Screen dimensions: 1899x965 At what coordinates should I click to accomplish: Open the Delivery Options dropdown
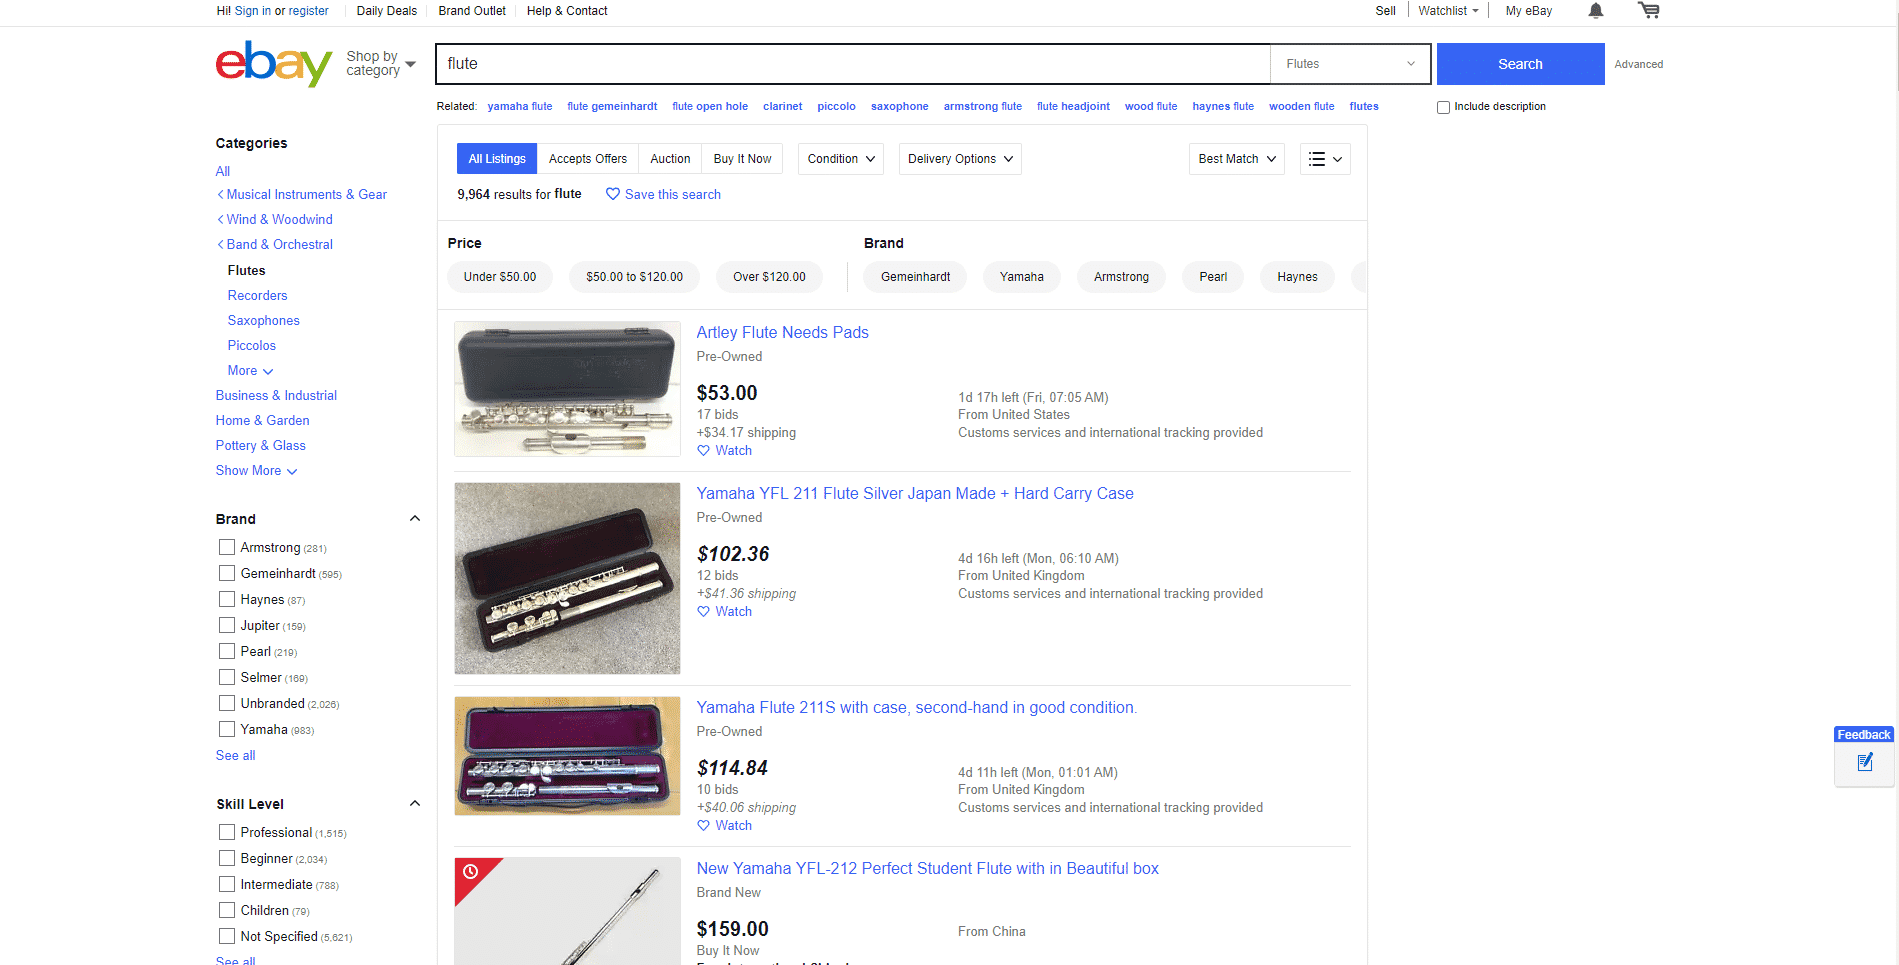pos(960,159)
